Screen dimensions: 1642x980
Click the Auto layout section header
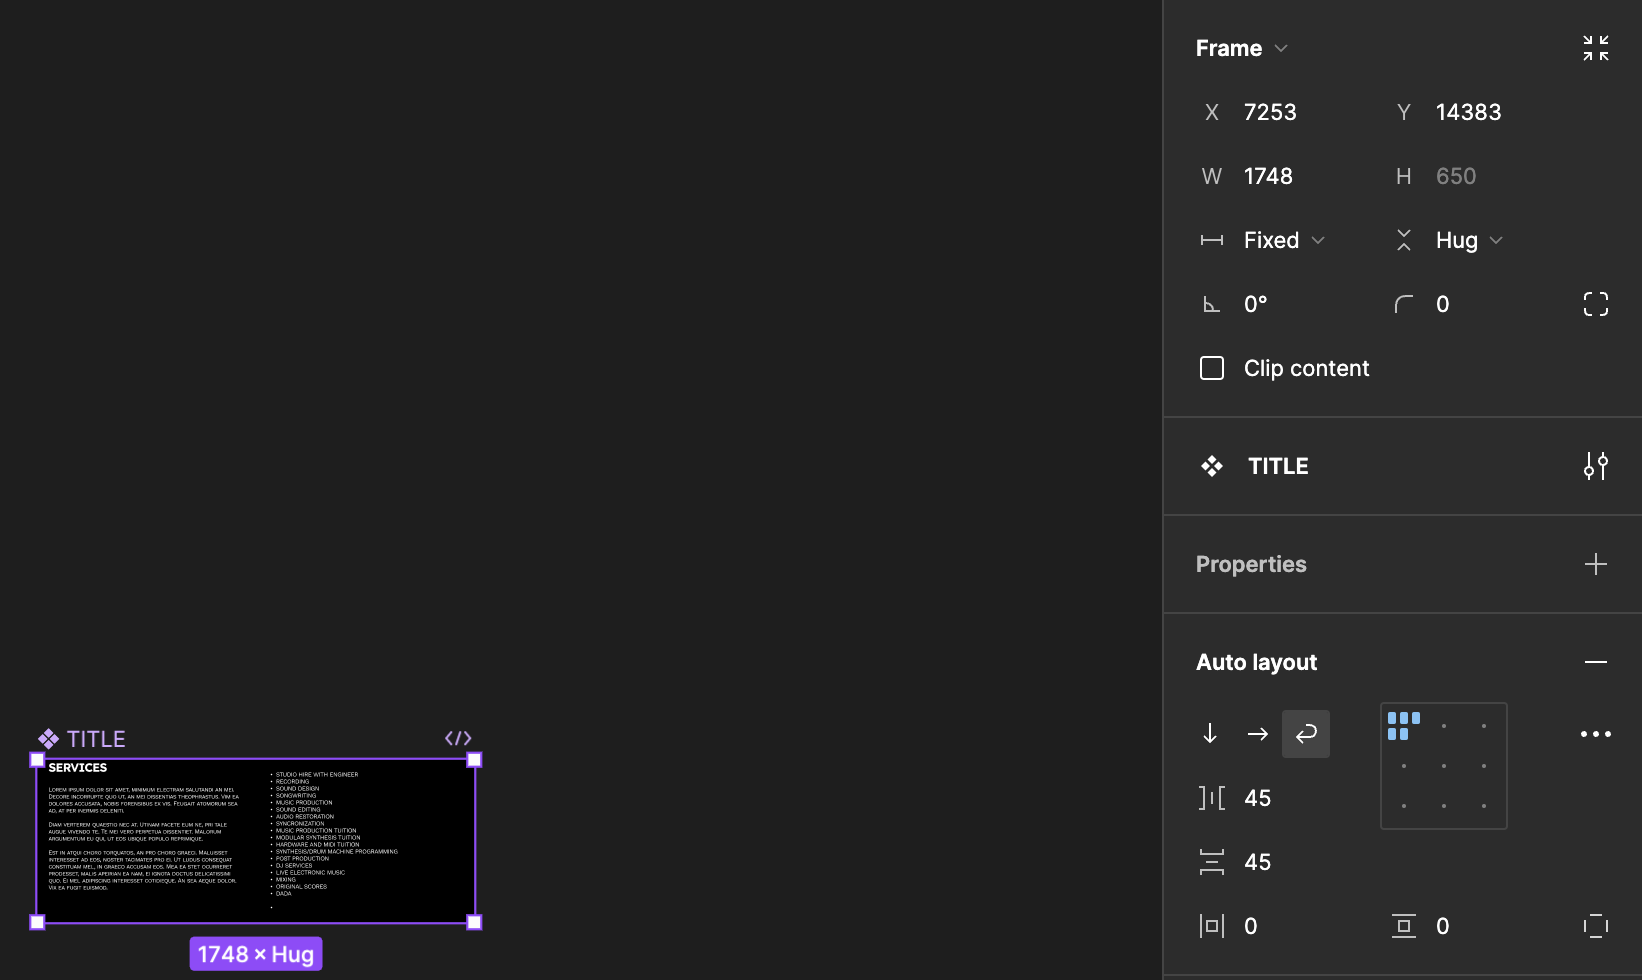point(1257,662)
